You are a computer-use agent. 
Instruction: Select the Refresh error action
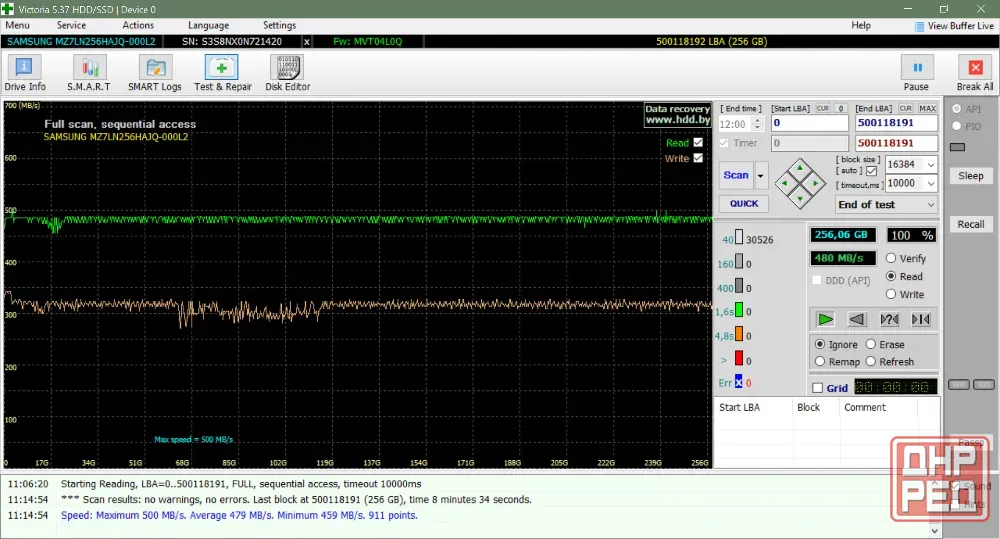click(871, 362)
